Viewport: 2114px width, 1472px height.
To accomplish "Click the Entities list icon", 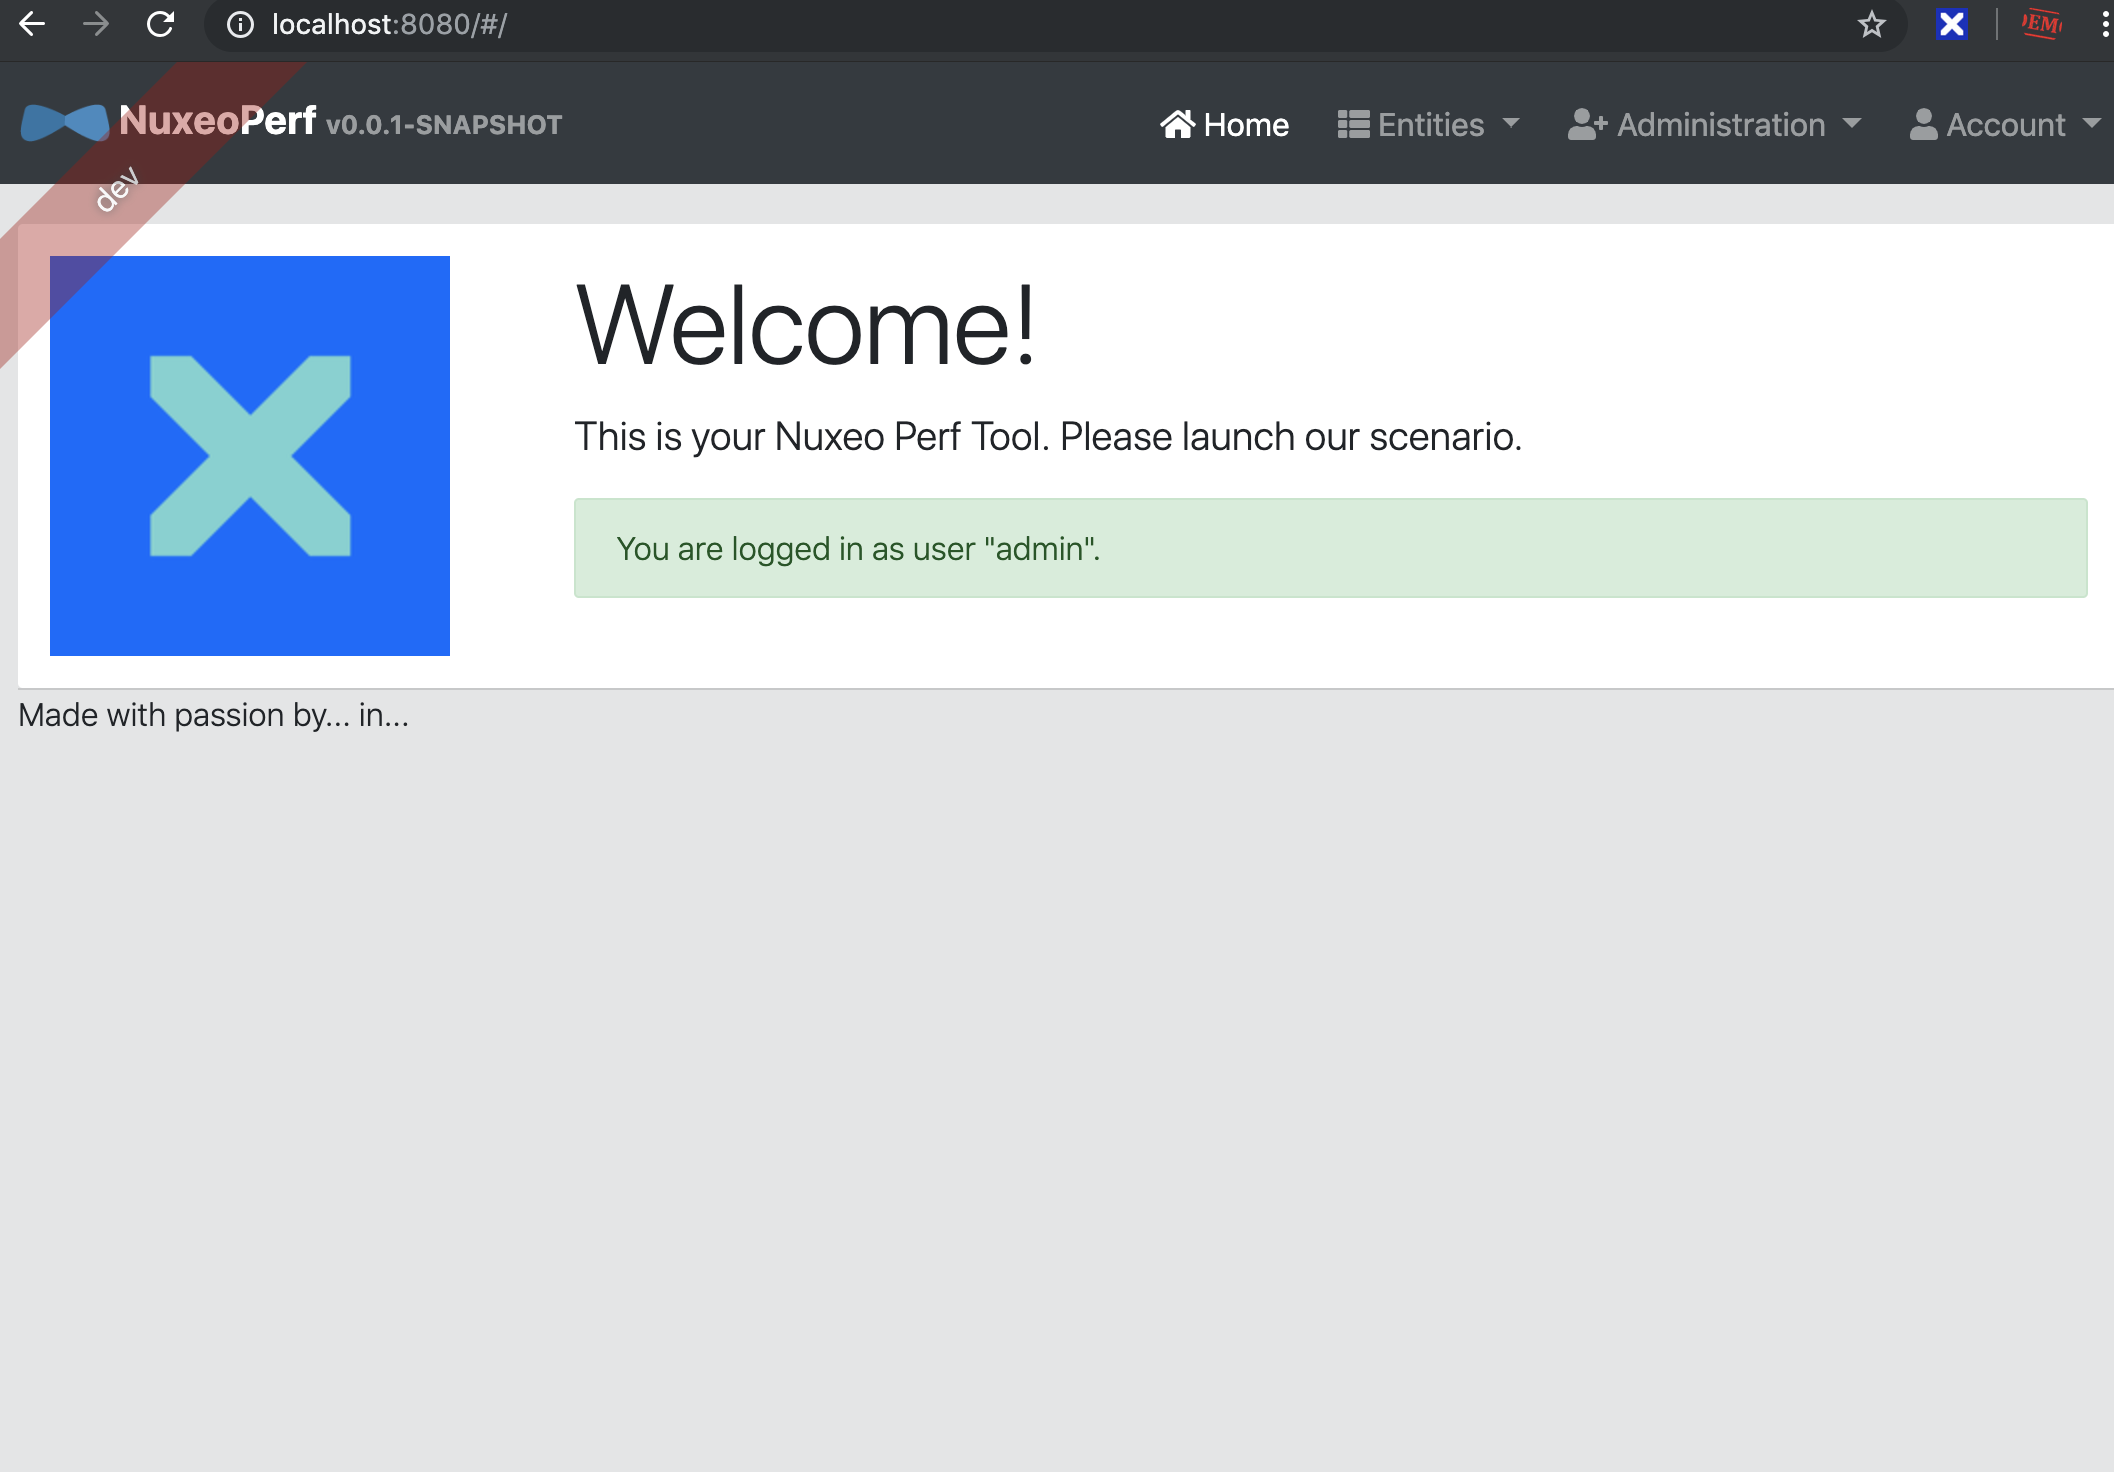I will coord(1353,124).
